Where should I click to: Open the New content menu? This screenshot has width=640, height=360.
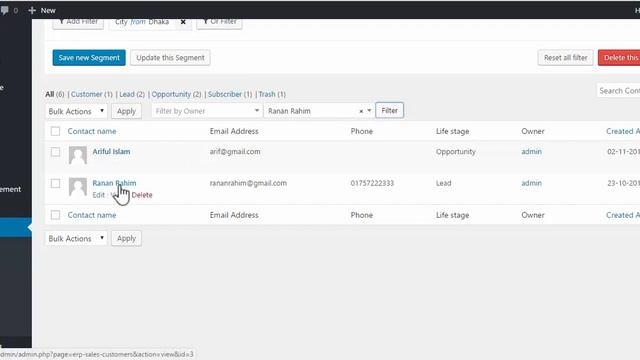42,10
